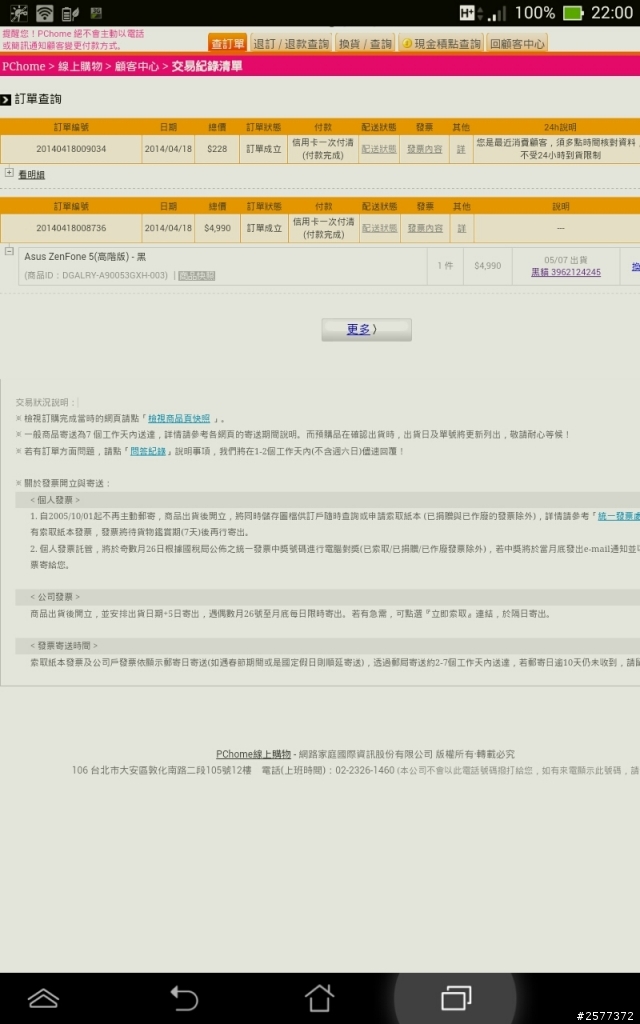This screenshot has width=640, height=1024.
Task: Click the 看明細 link
Action: [x=31, y=175]
